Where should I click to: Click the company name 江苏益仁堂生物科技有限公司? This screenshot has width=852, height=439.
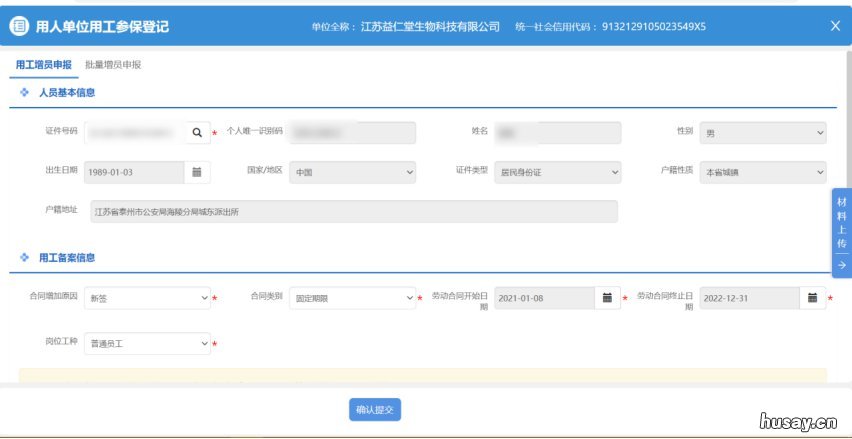pos(430,27)
